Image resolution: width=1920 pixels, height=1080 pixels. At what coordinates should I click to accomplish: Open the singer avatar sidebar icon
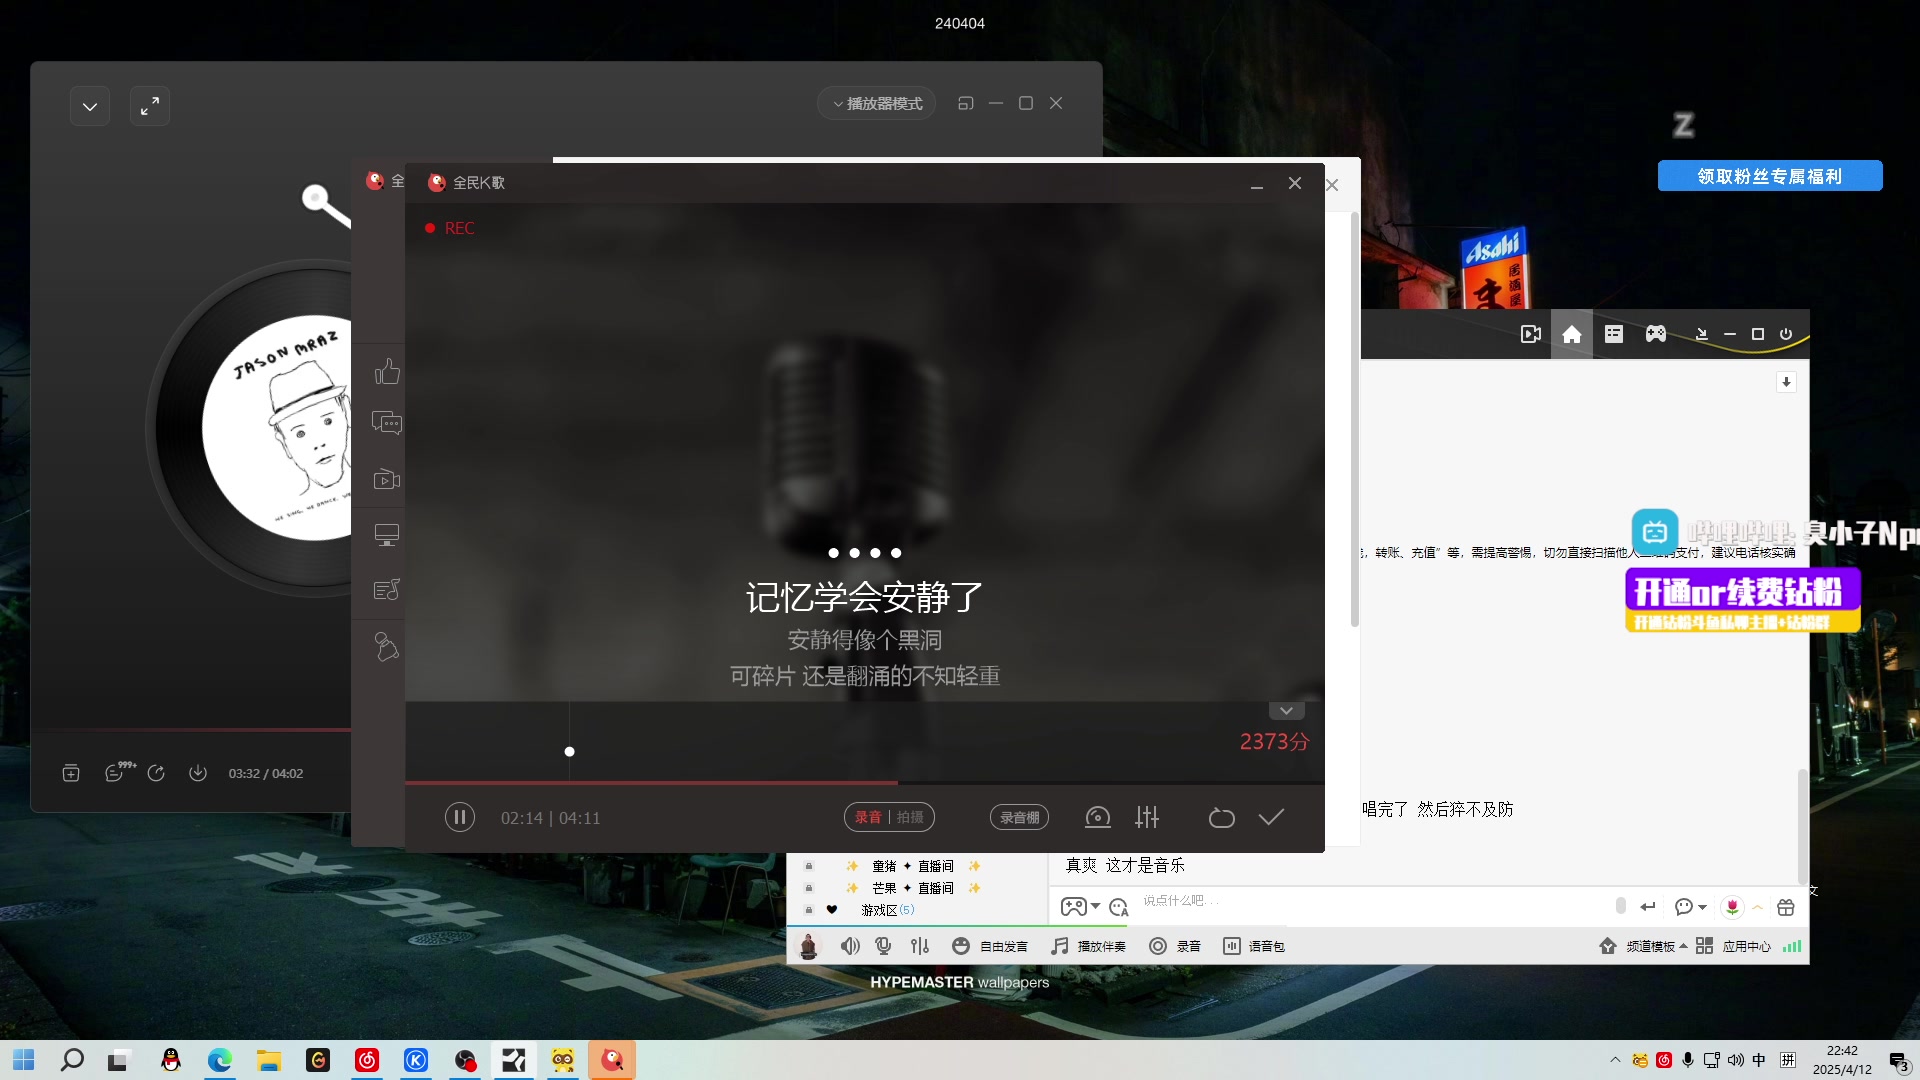coord(387,647)
